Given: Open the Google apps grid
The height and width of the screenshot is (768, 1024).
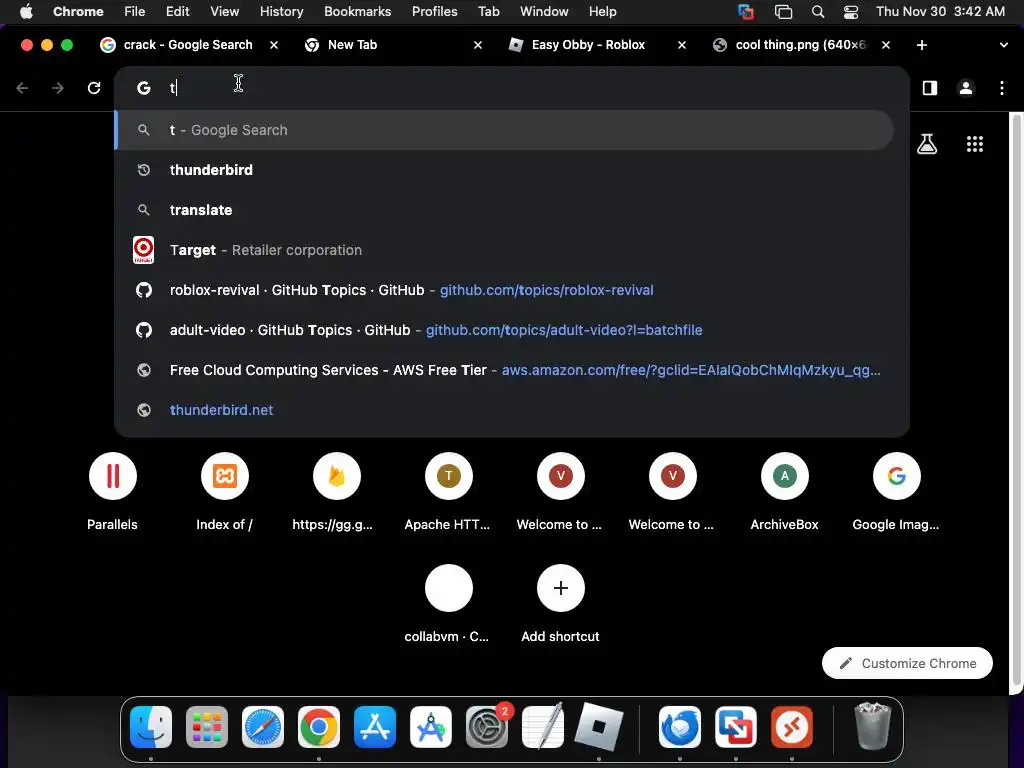Looking at the screenshot, I should click(975, 144).
